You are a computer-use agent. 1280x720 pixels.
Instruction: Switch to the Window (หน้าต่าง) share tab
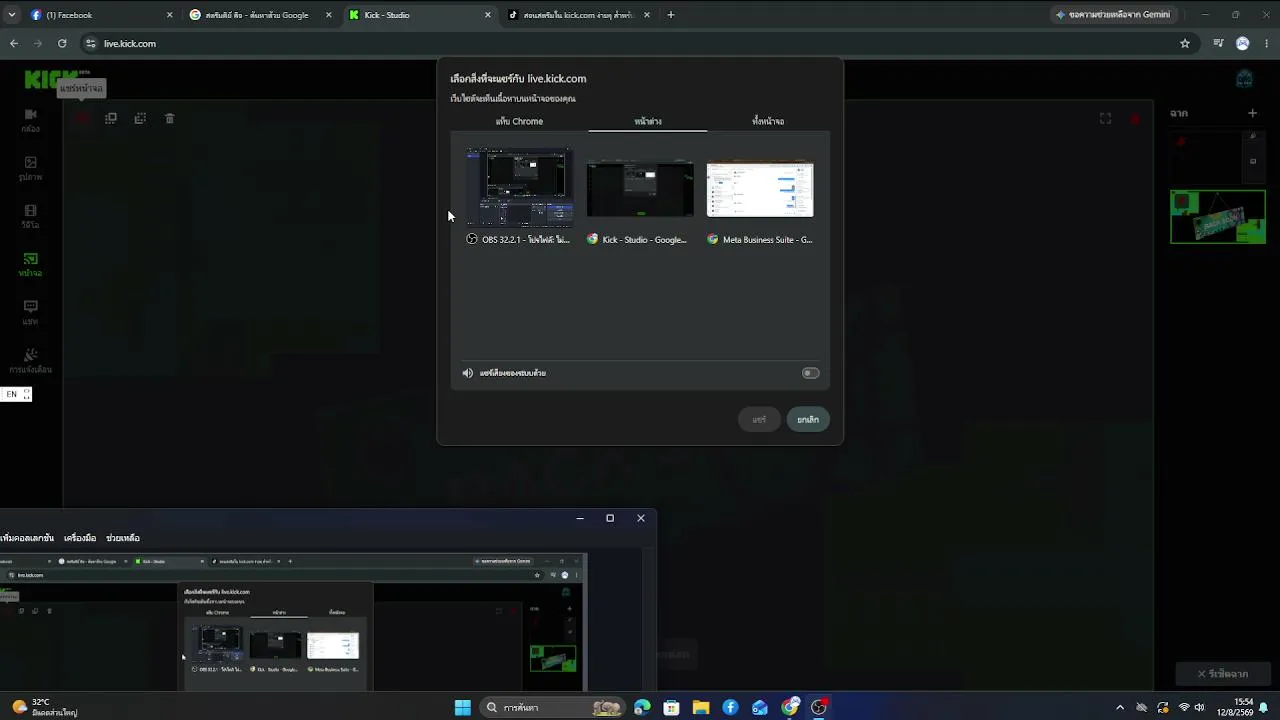[x=648, y=121]
